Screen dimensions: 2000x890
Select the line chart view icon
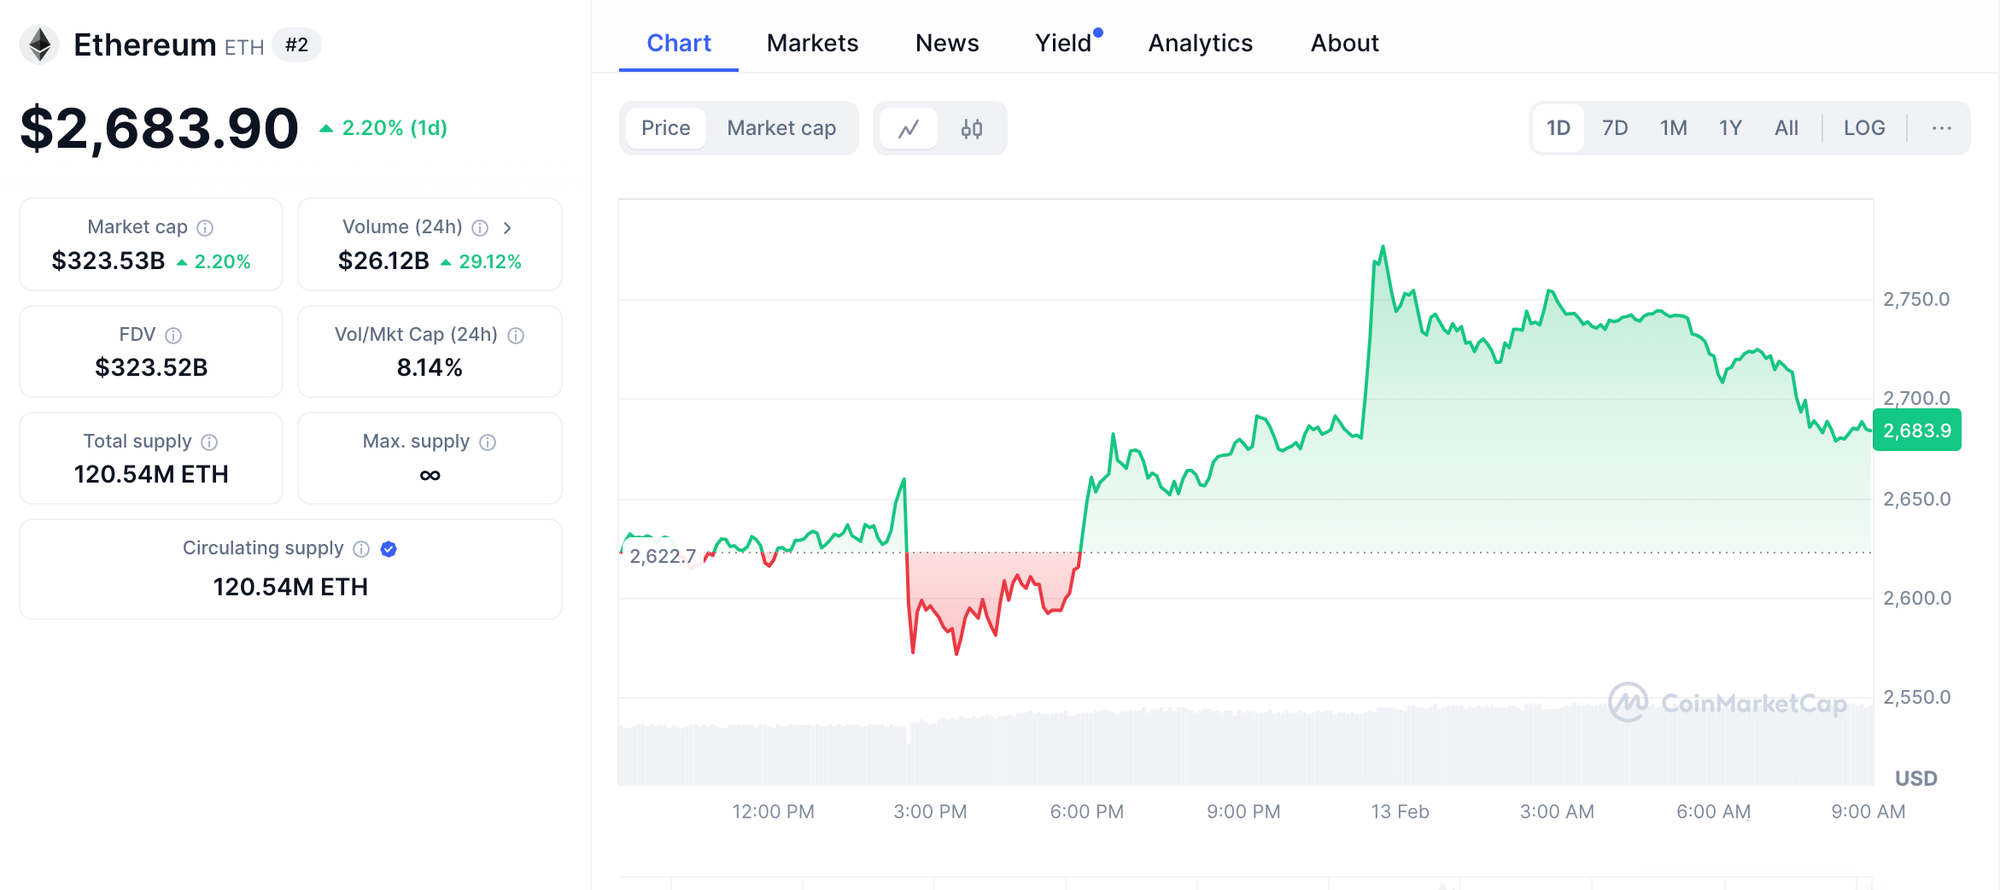908,129
